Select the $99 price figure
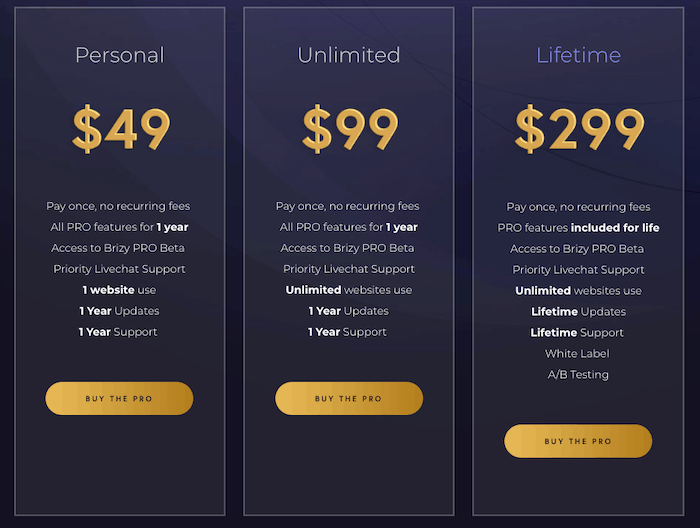The image size is (700, 528). tap(350, 129)
